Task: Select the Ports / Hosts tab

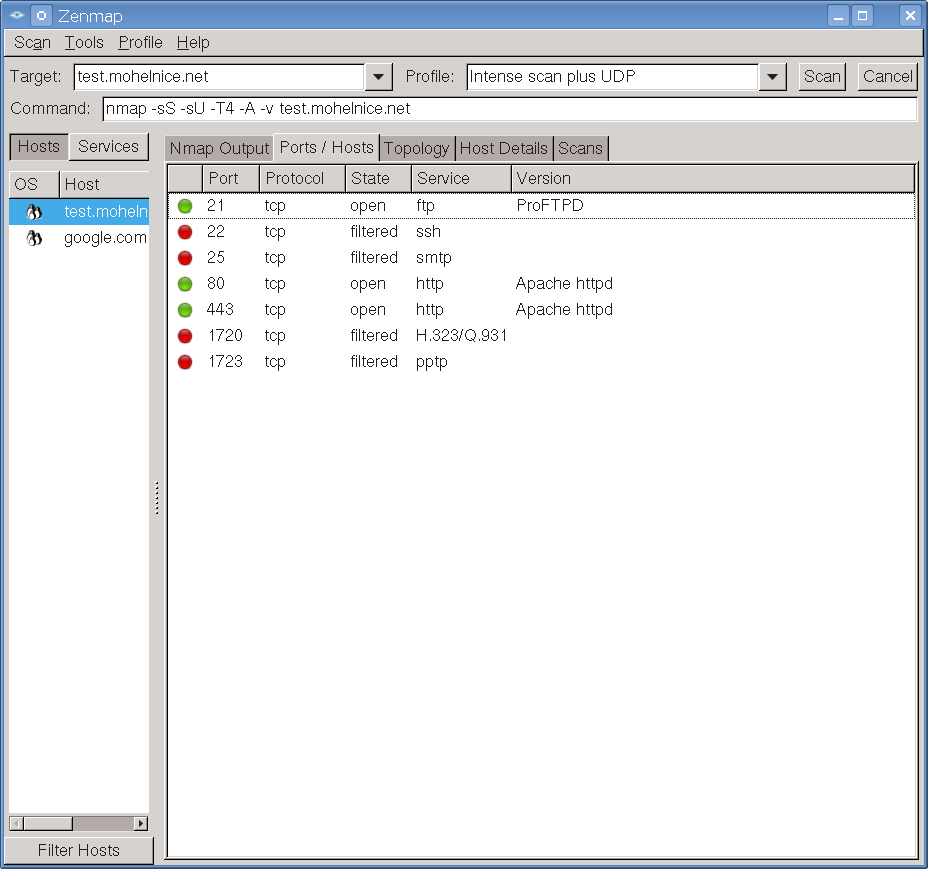Action: [x=327, y=147]
